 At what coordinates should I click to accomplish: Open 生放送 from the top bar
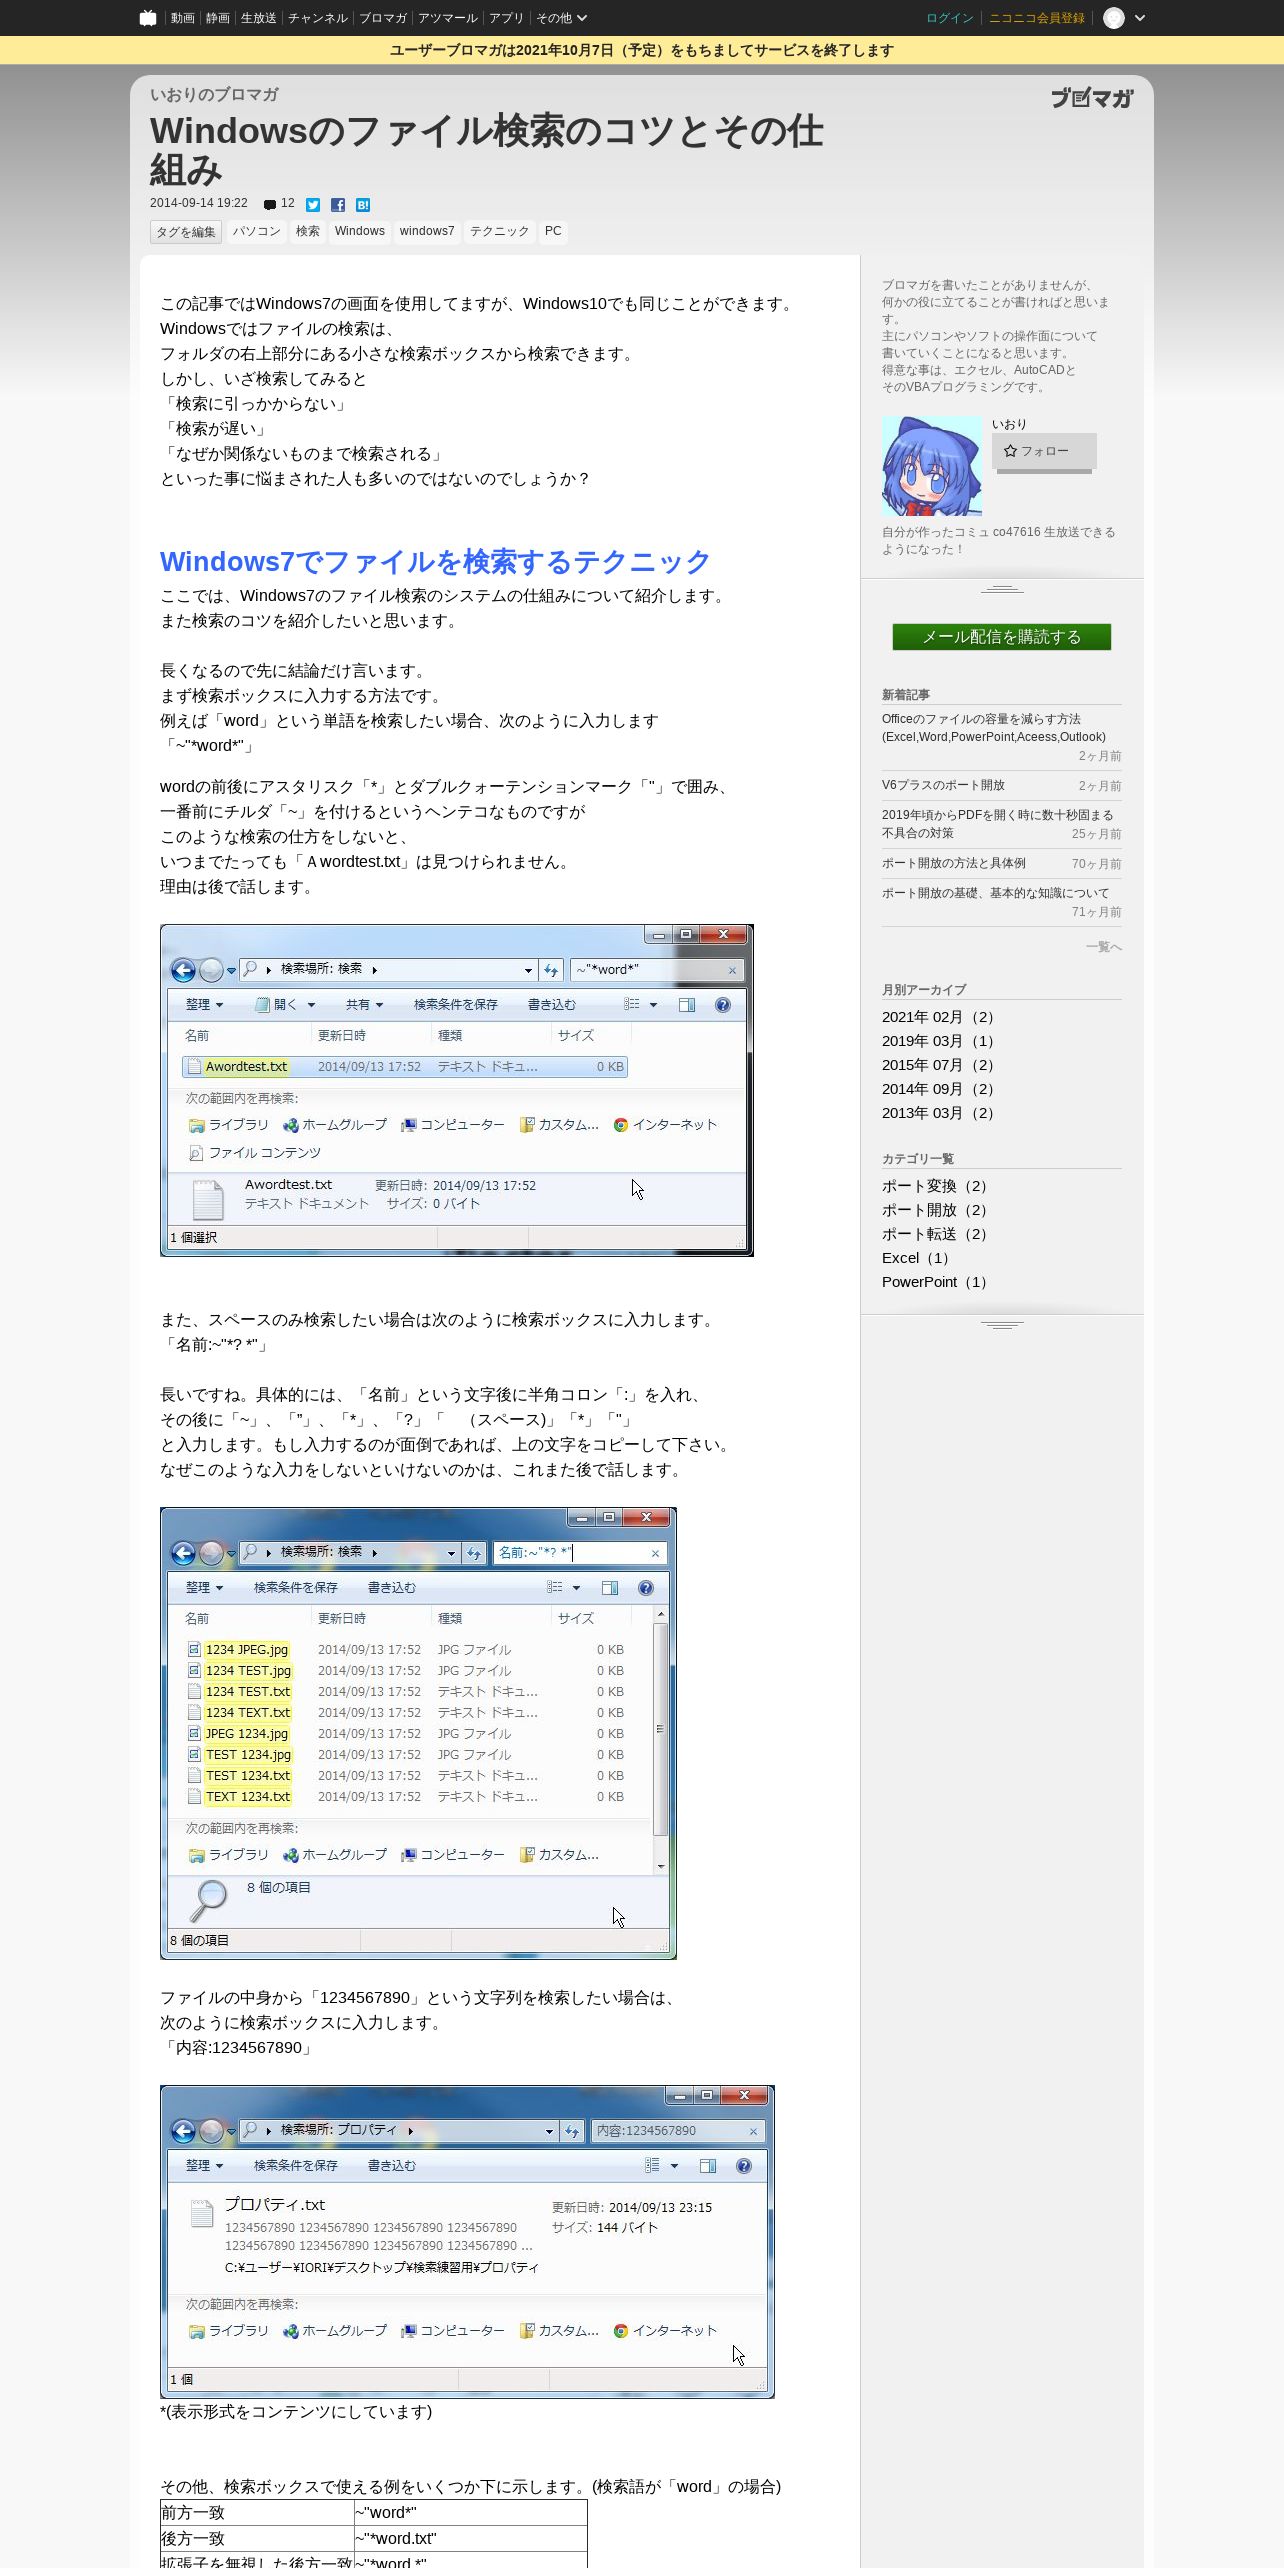258,18
